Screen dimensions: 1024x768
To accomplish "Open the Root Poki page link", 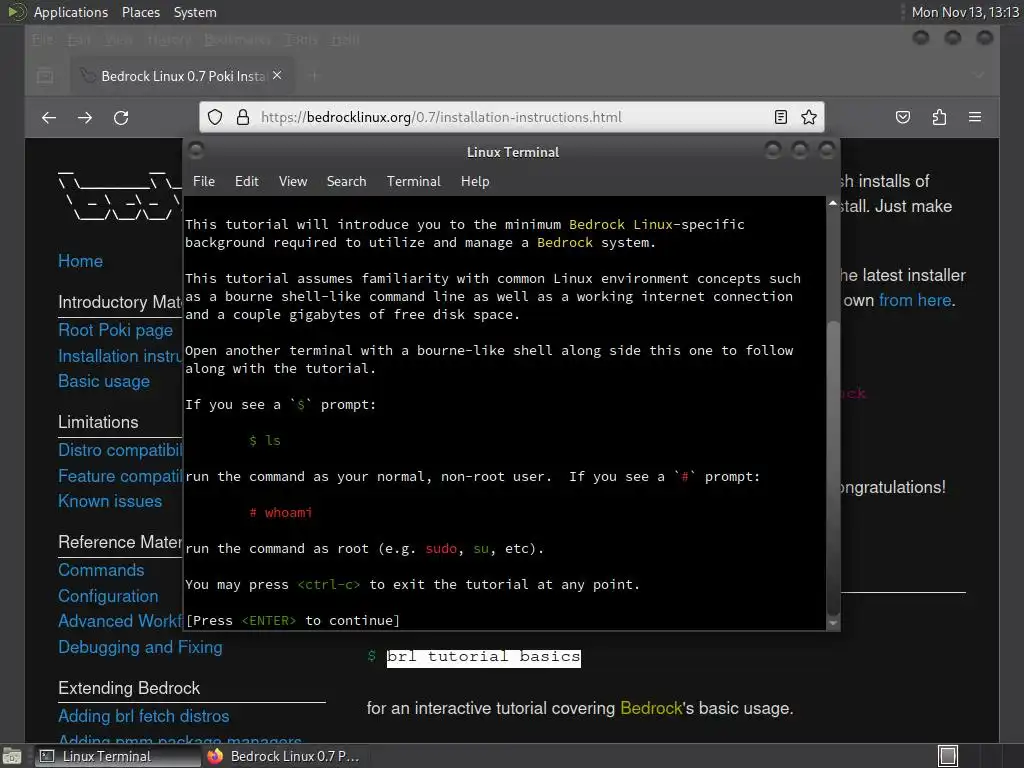I will [116, 330].
